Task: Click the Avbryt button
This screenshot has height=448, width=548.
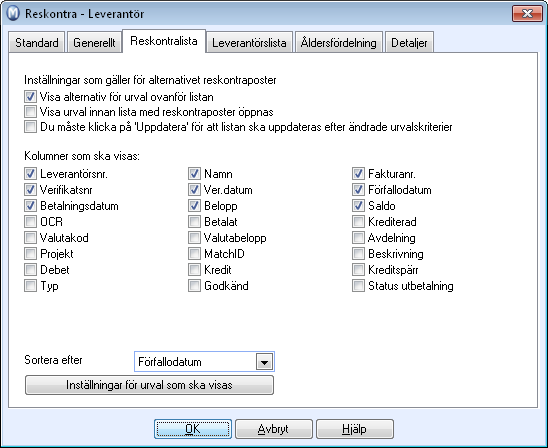Action: click(274, 429)
